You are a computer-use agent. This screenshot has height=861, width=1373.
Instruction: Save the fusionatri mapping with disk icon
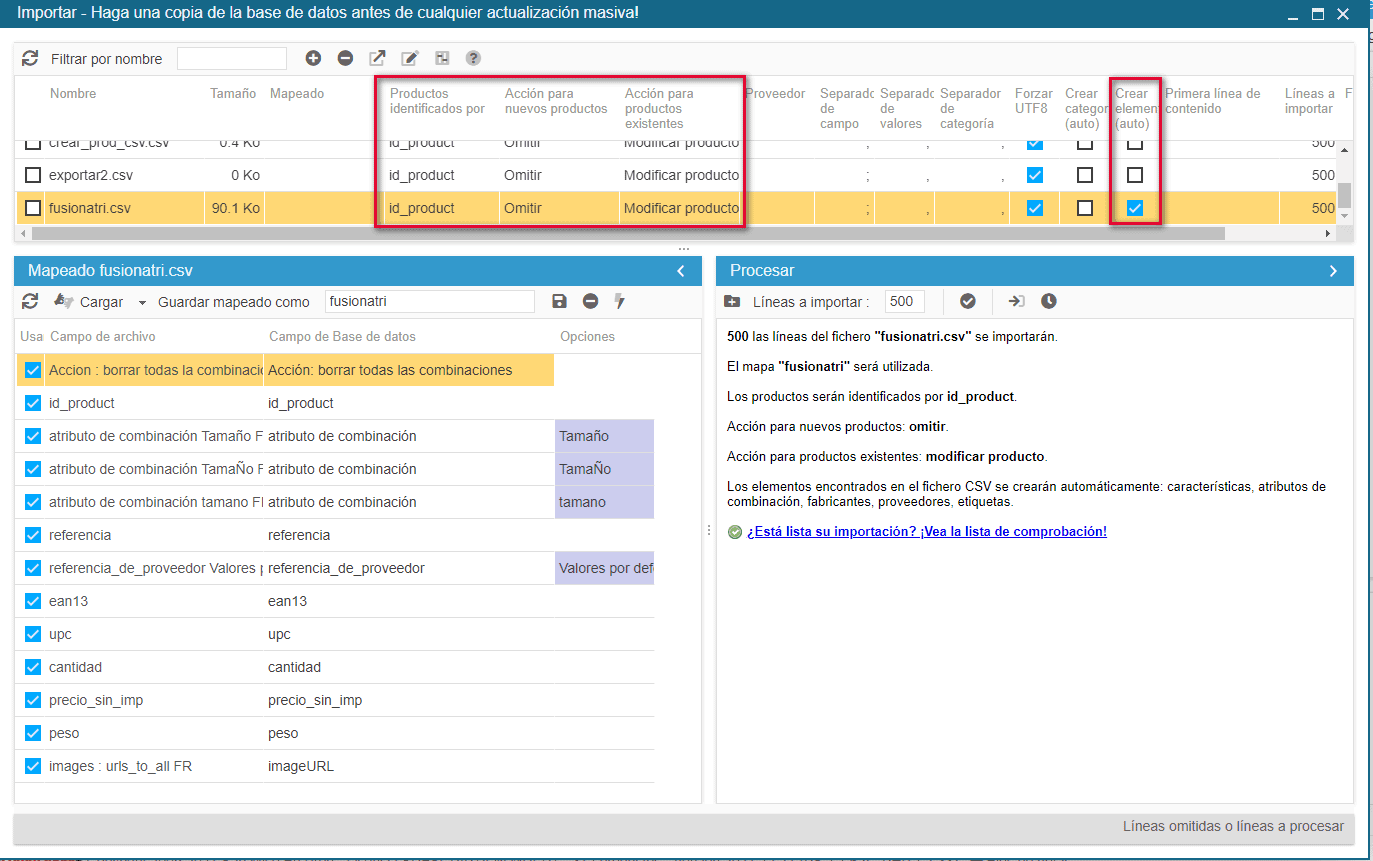[x=559, y=301]
